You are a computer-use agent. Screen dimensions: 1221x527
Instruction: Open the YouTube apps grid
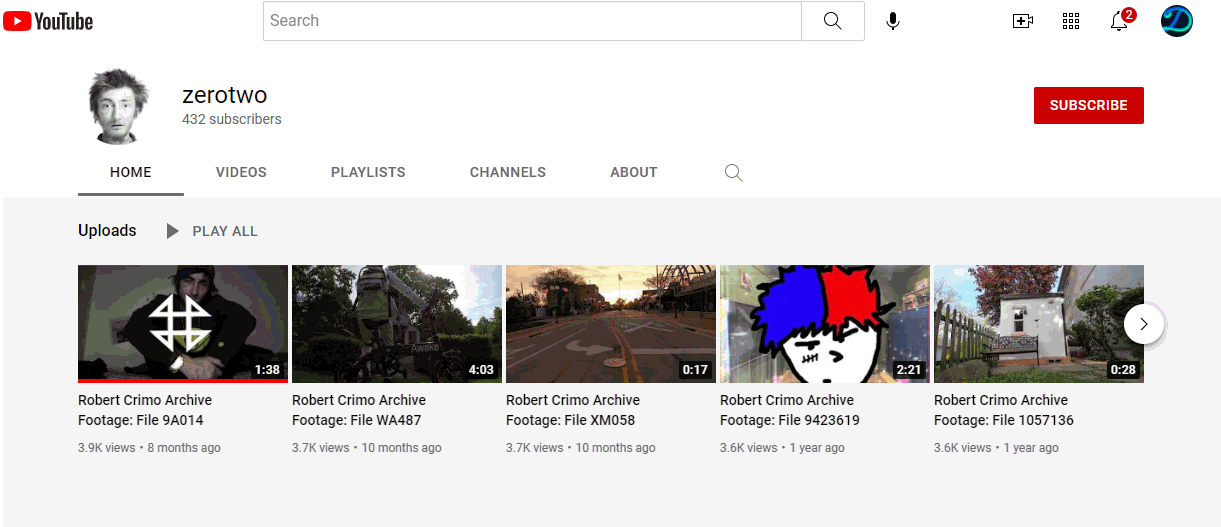(x=1071, y=21)
